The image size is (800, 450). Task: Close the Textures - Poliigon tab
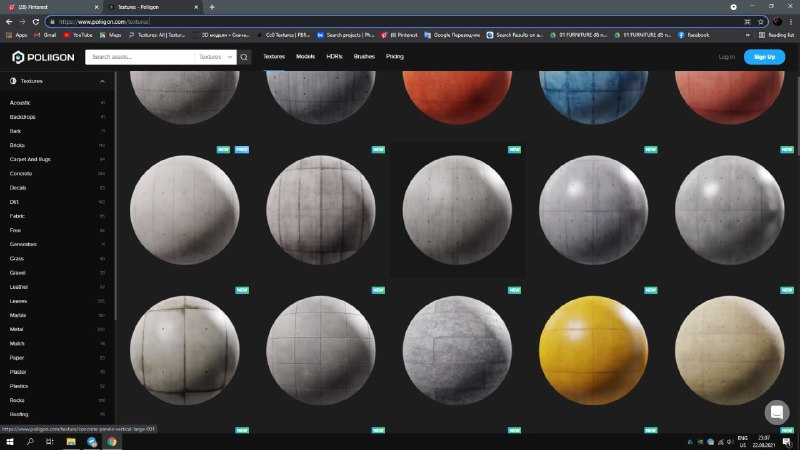pyautogui.click(x=196, y=7)
